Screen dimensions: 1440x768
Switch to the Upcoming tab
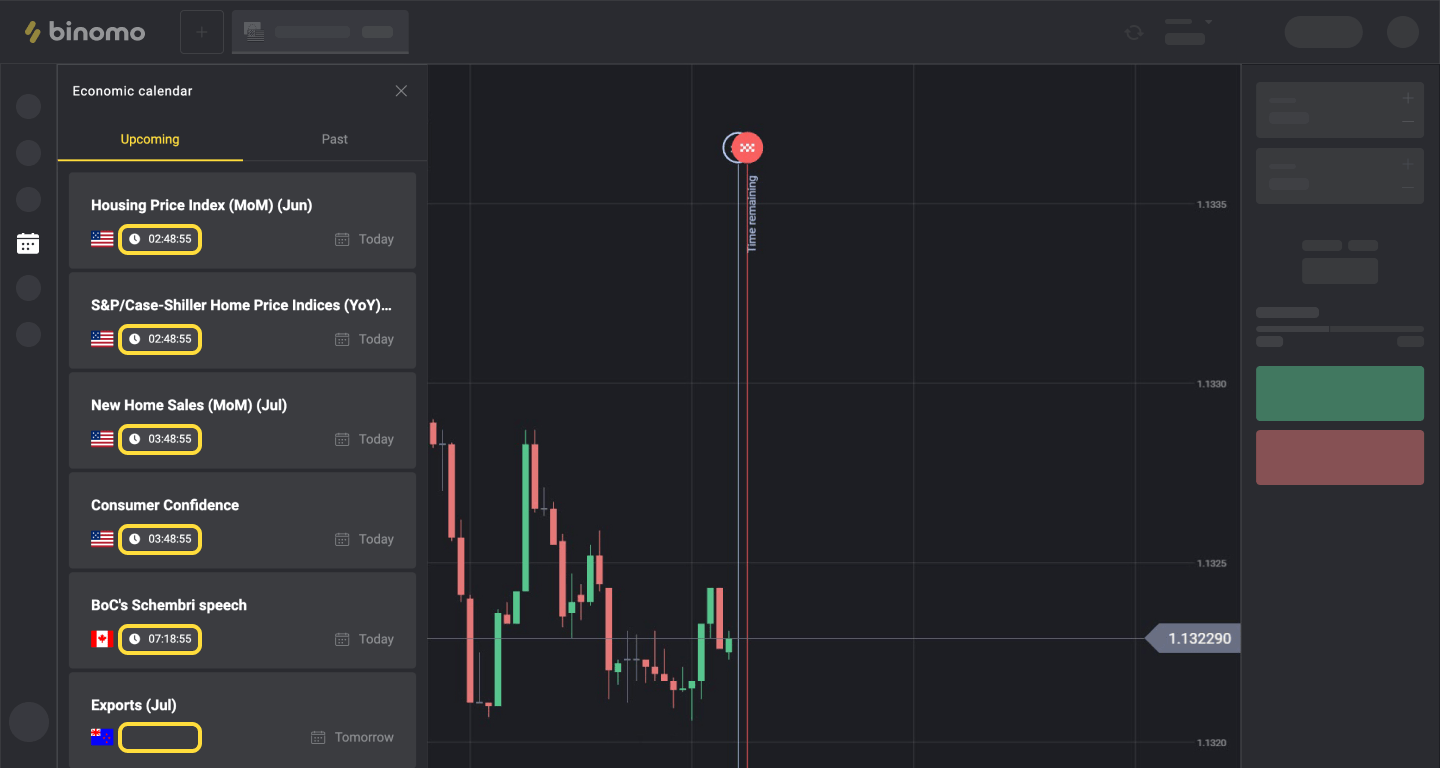(150, 139)
